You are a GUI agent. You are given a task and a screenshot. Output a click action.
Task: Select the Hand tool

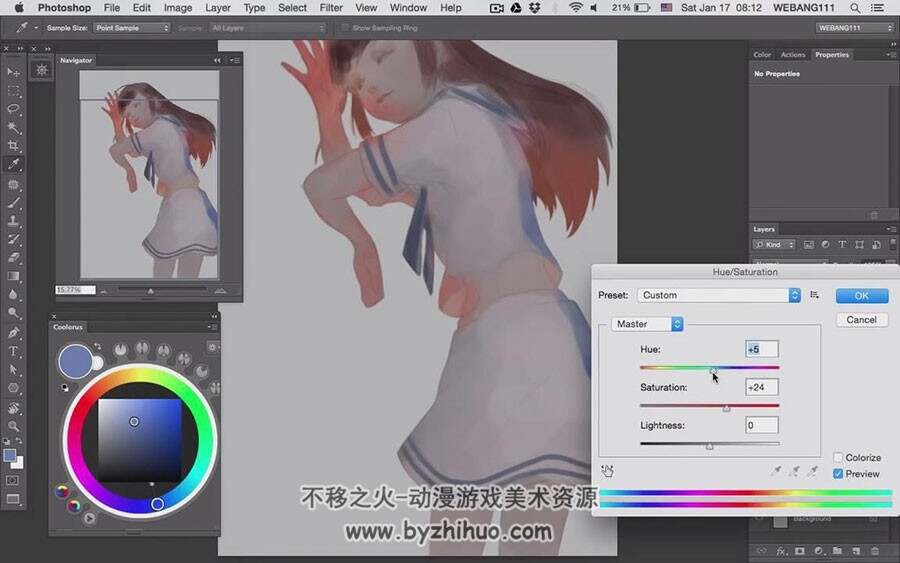pos(13,408)
